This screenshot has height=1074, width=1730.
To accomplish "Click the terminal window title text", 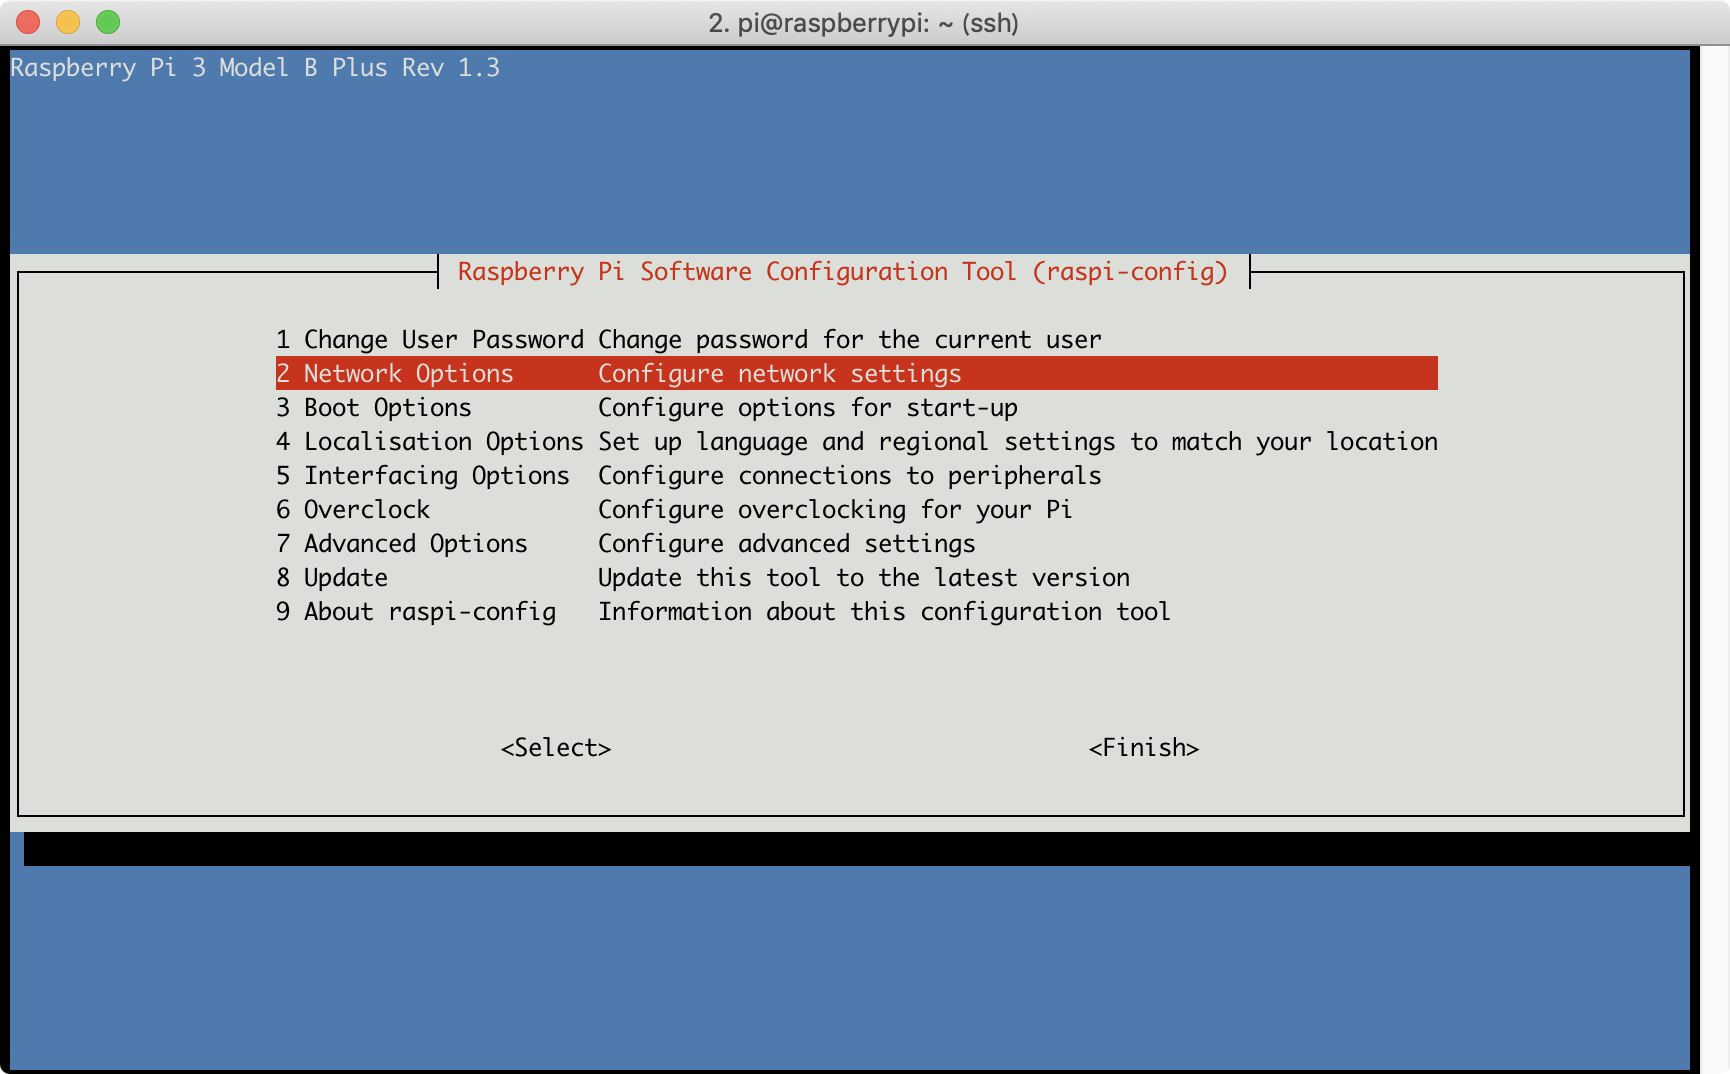I will click(864, 23).
